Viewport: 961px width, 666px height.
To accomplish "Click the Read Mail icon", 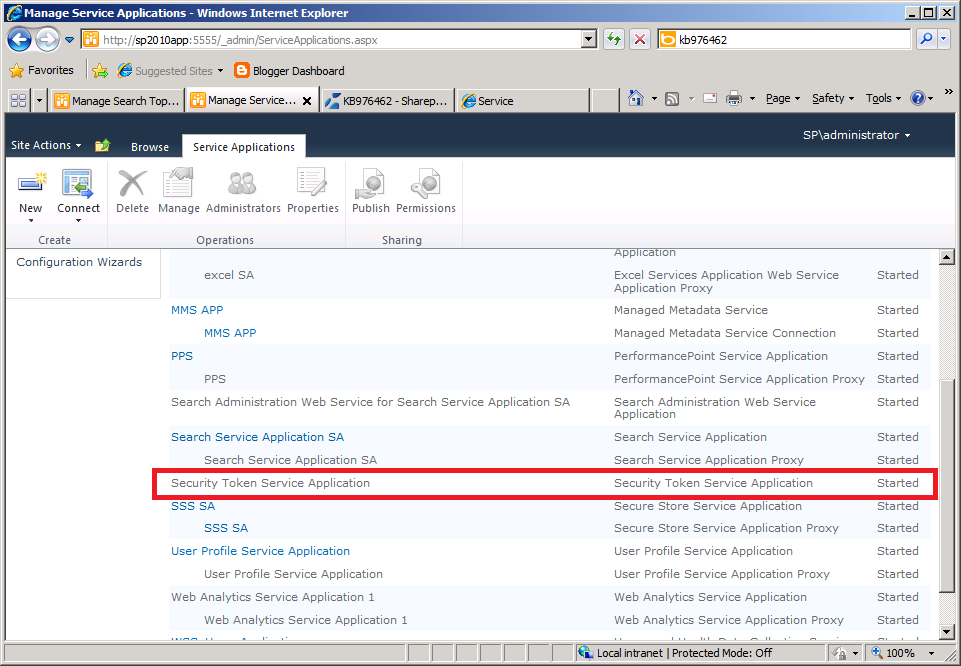I will point(710,98).
